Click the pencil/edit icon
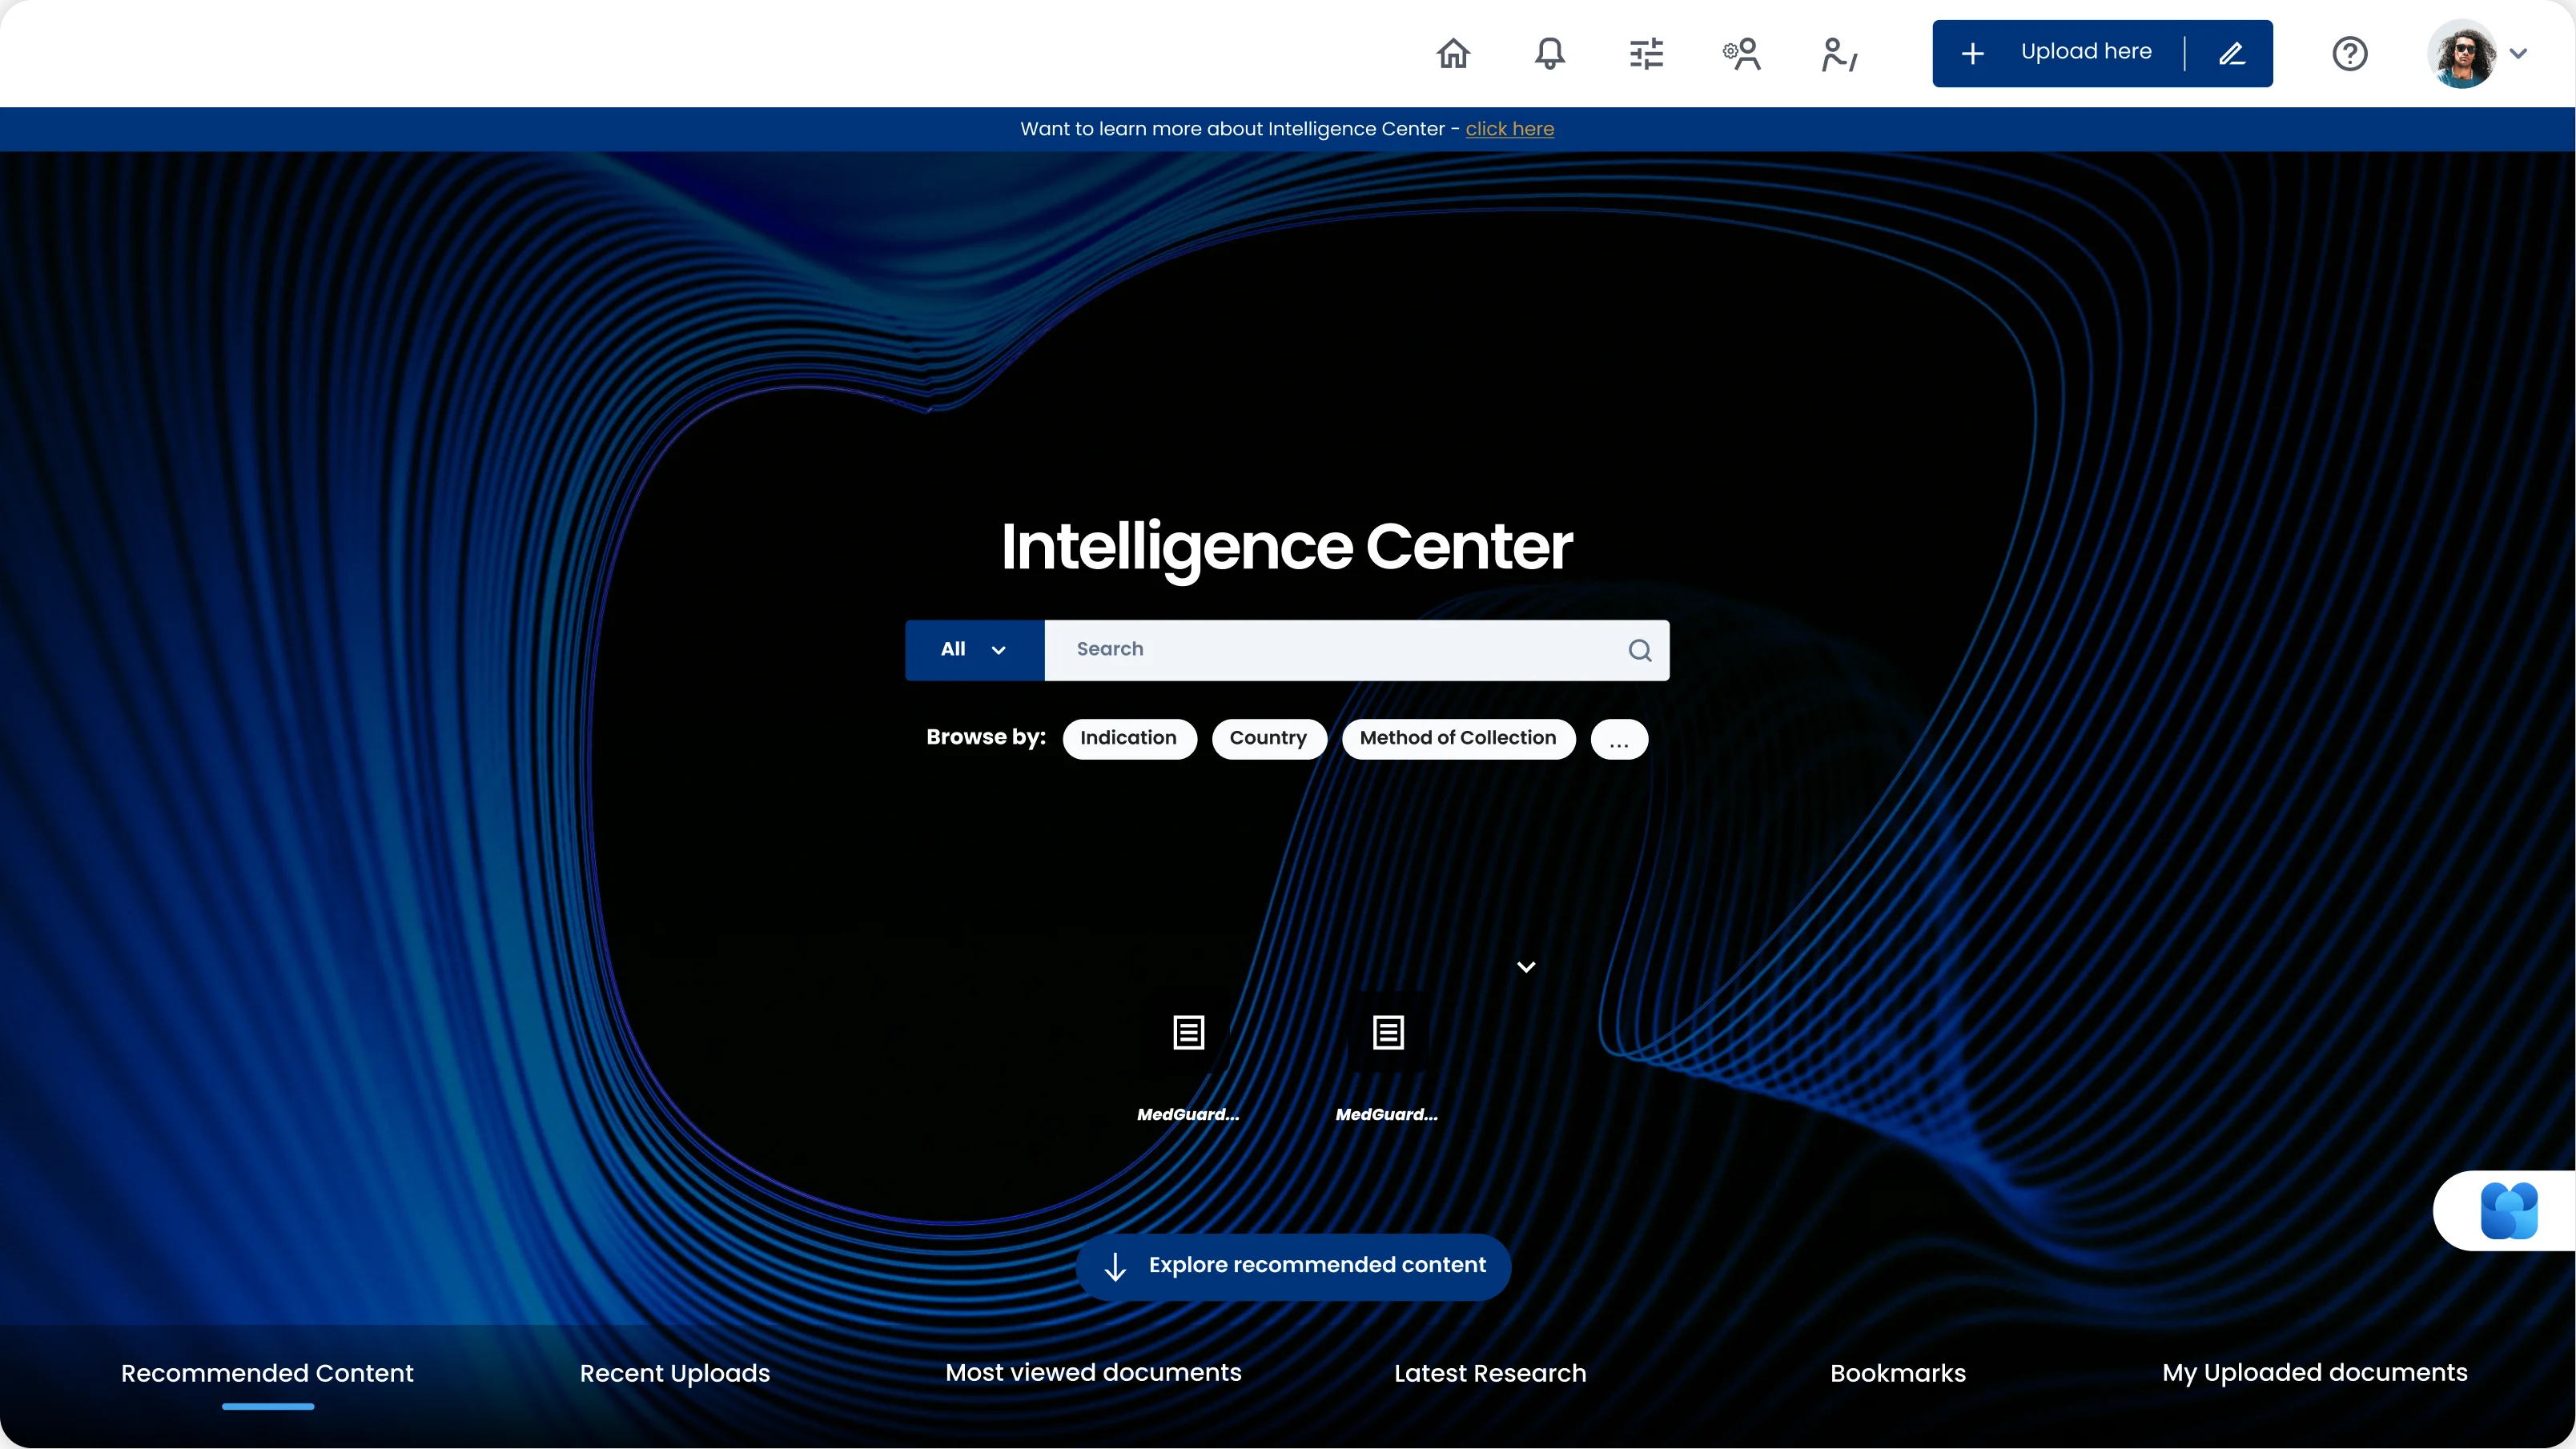The width and height of the screenshot is (2576, 1449). coord(2232,53)
